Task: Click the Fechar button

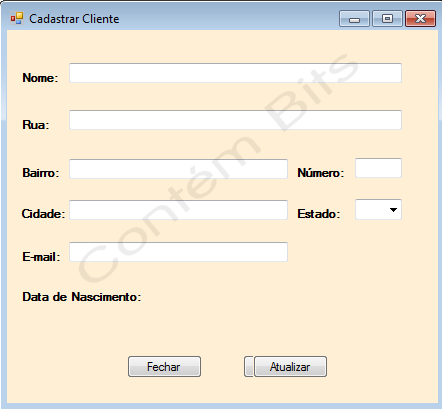Action: [164, 367]
